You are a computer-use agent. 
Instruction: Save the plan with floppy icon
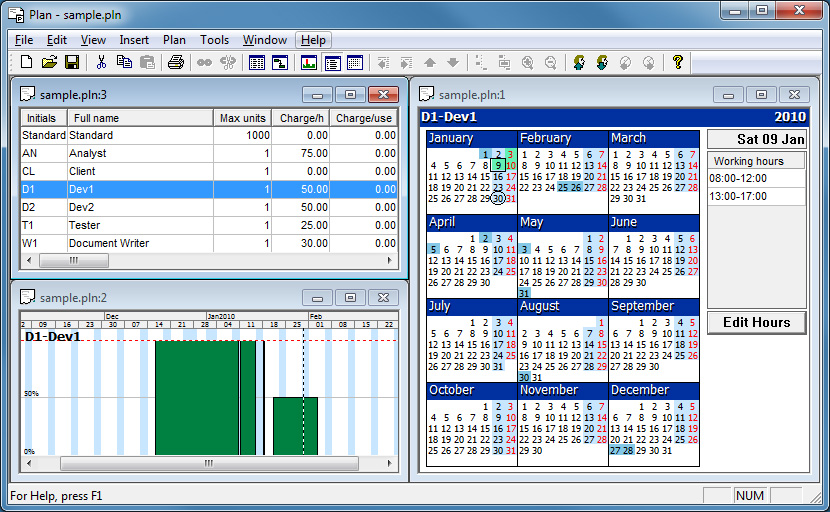(72, 62)
